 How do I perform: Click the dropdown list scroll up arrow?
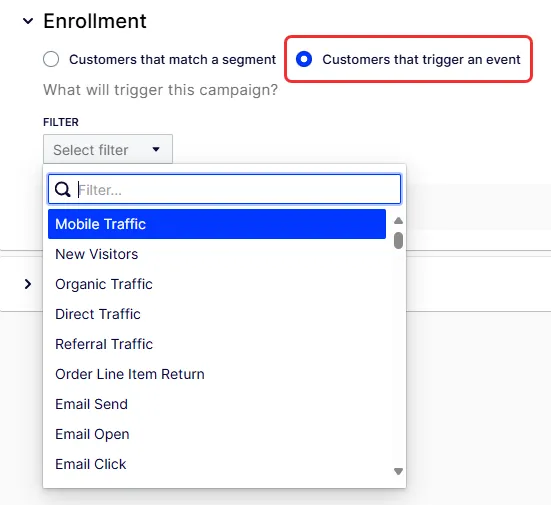[x=398, y=221]
